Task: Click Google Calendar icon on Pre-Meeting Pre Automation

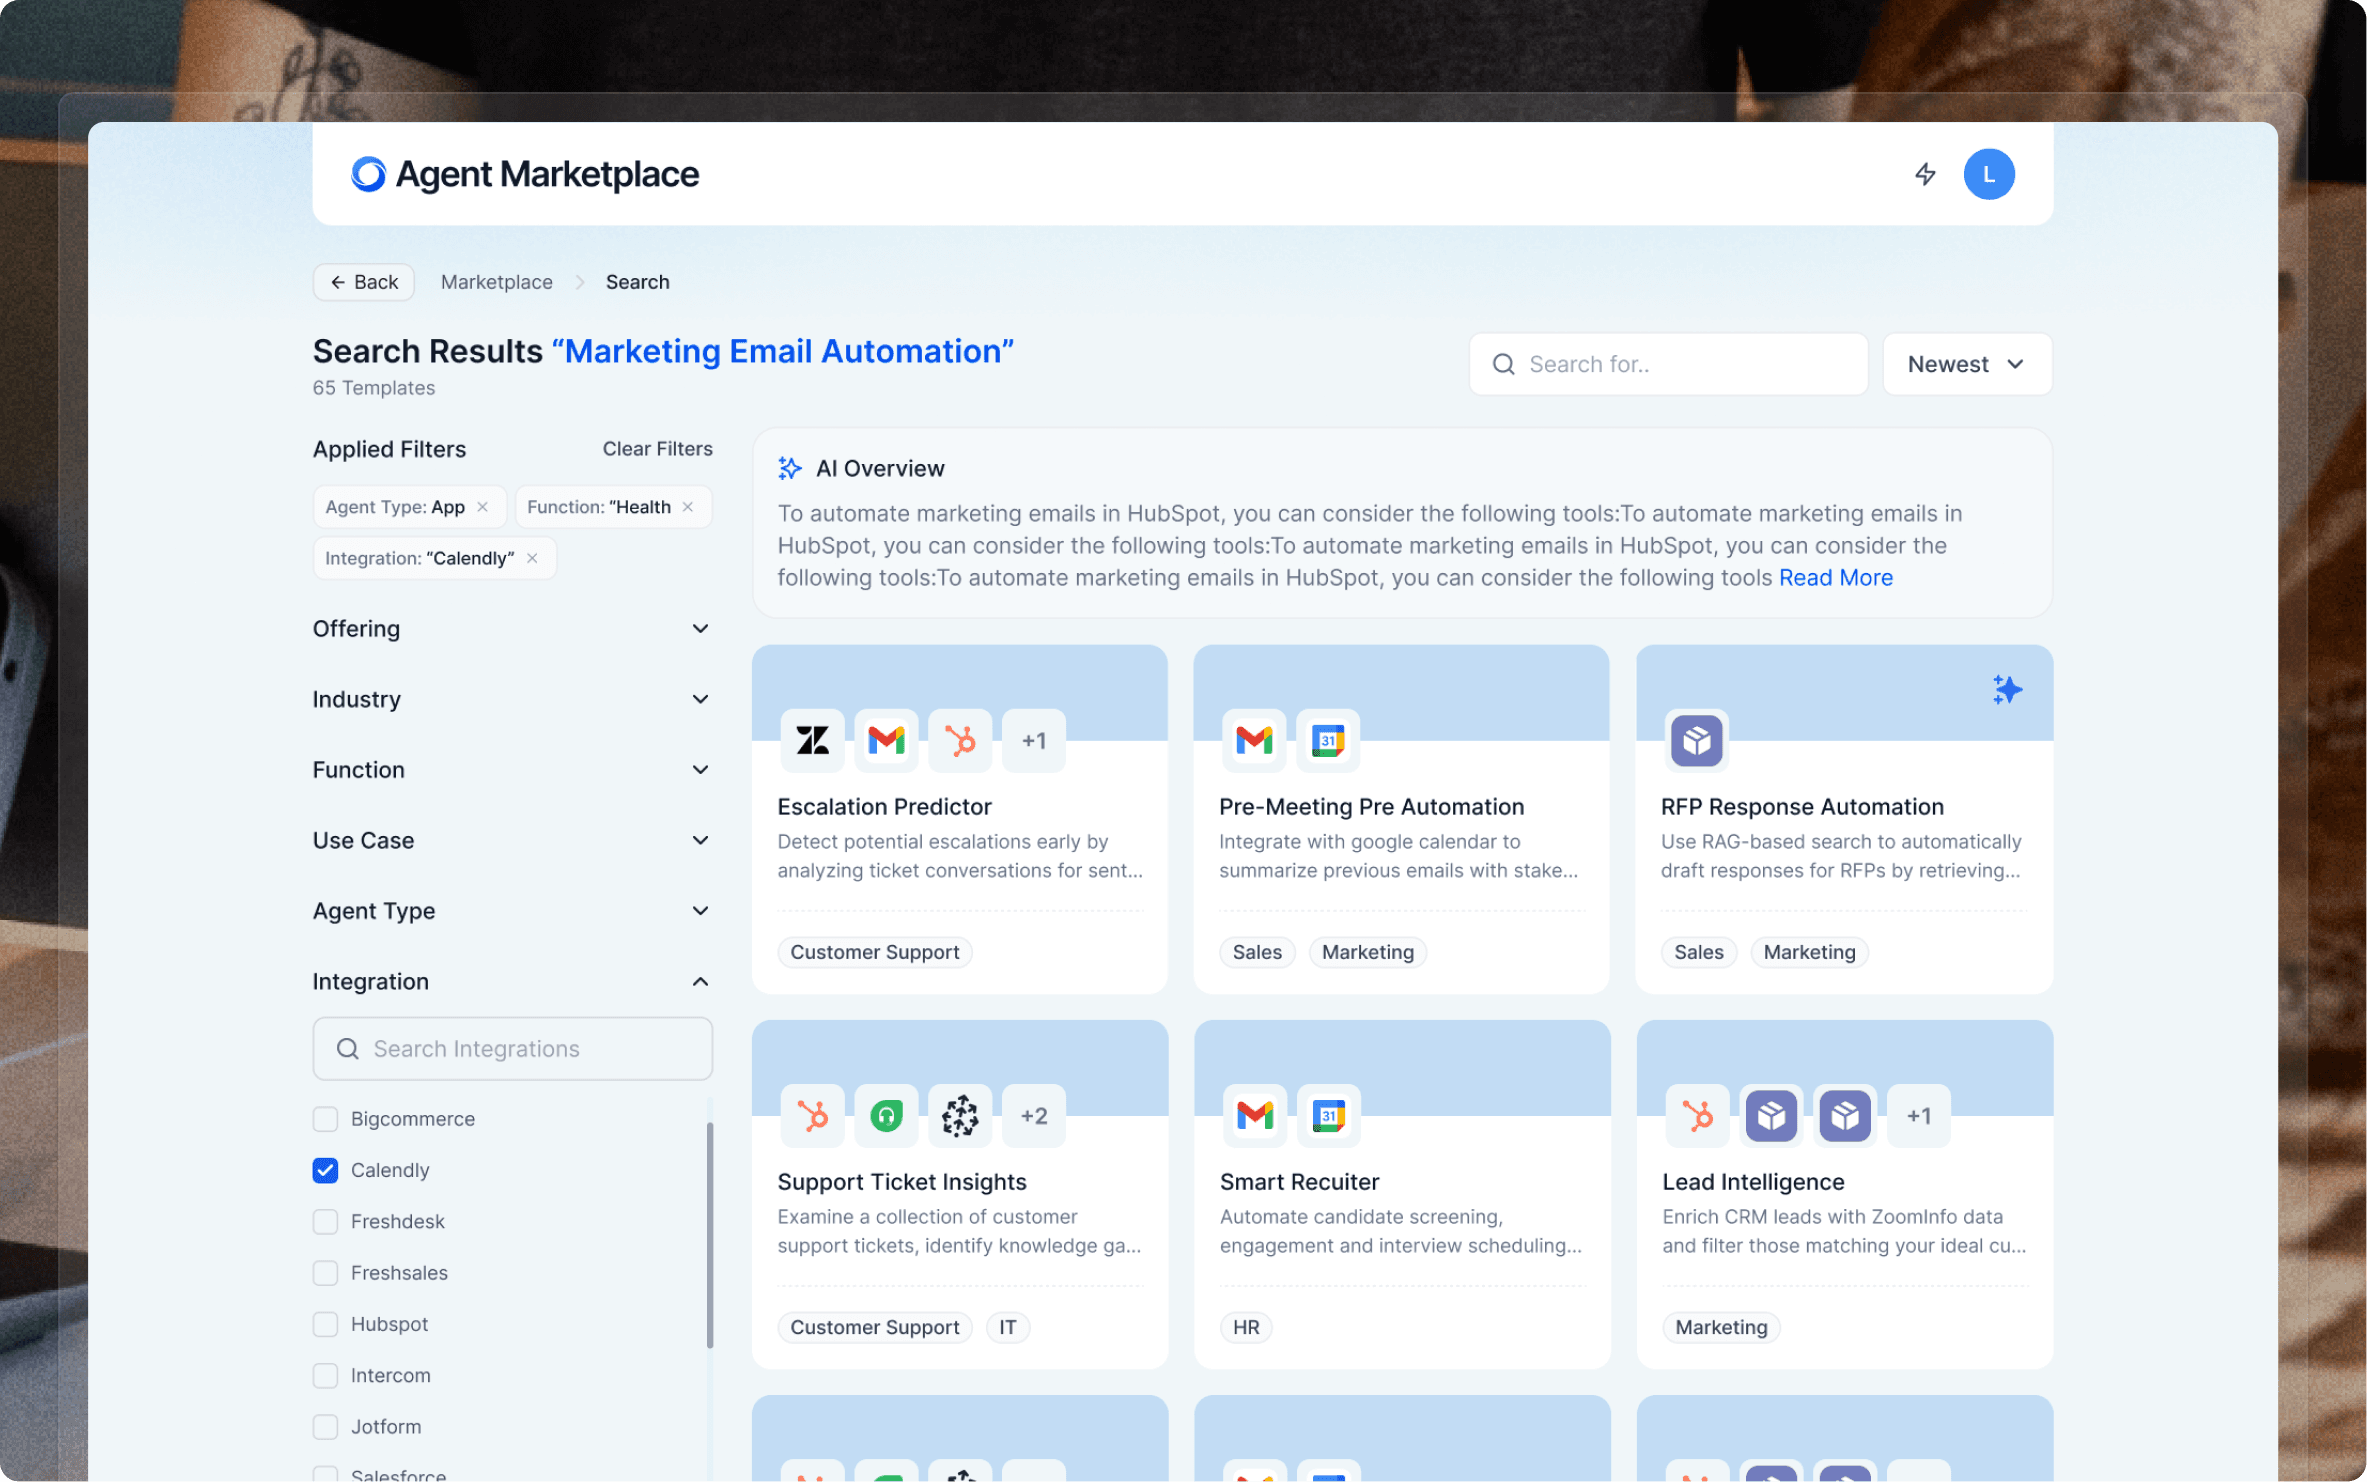Action: pyautogui.click(x=1327, y=741)
